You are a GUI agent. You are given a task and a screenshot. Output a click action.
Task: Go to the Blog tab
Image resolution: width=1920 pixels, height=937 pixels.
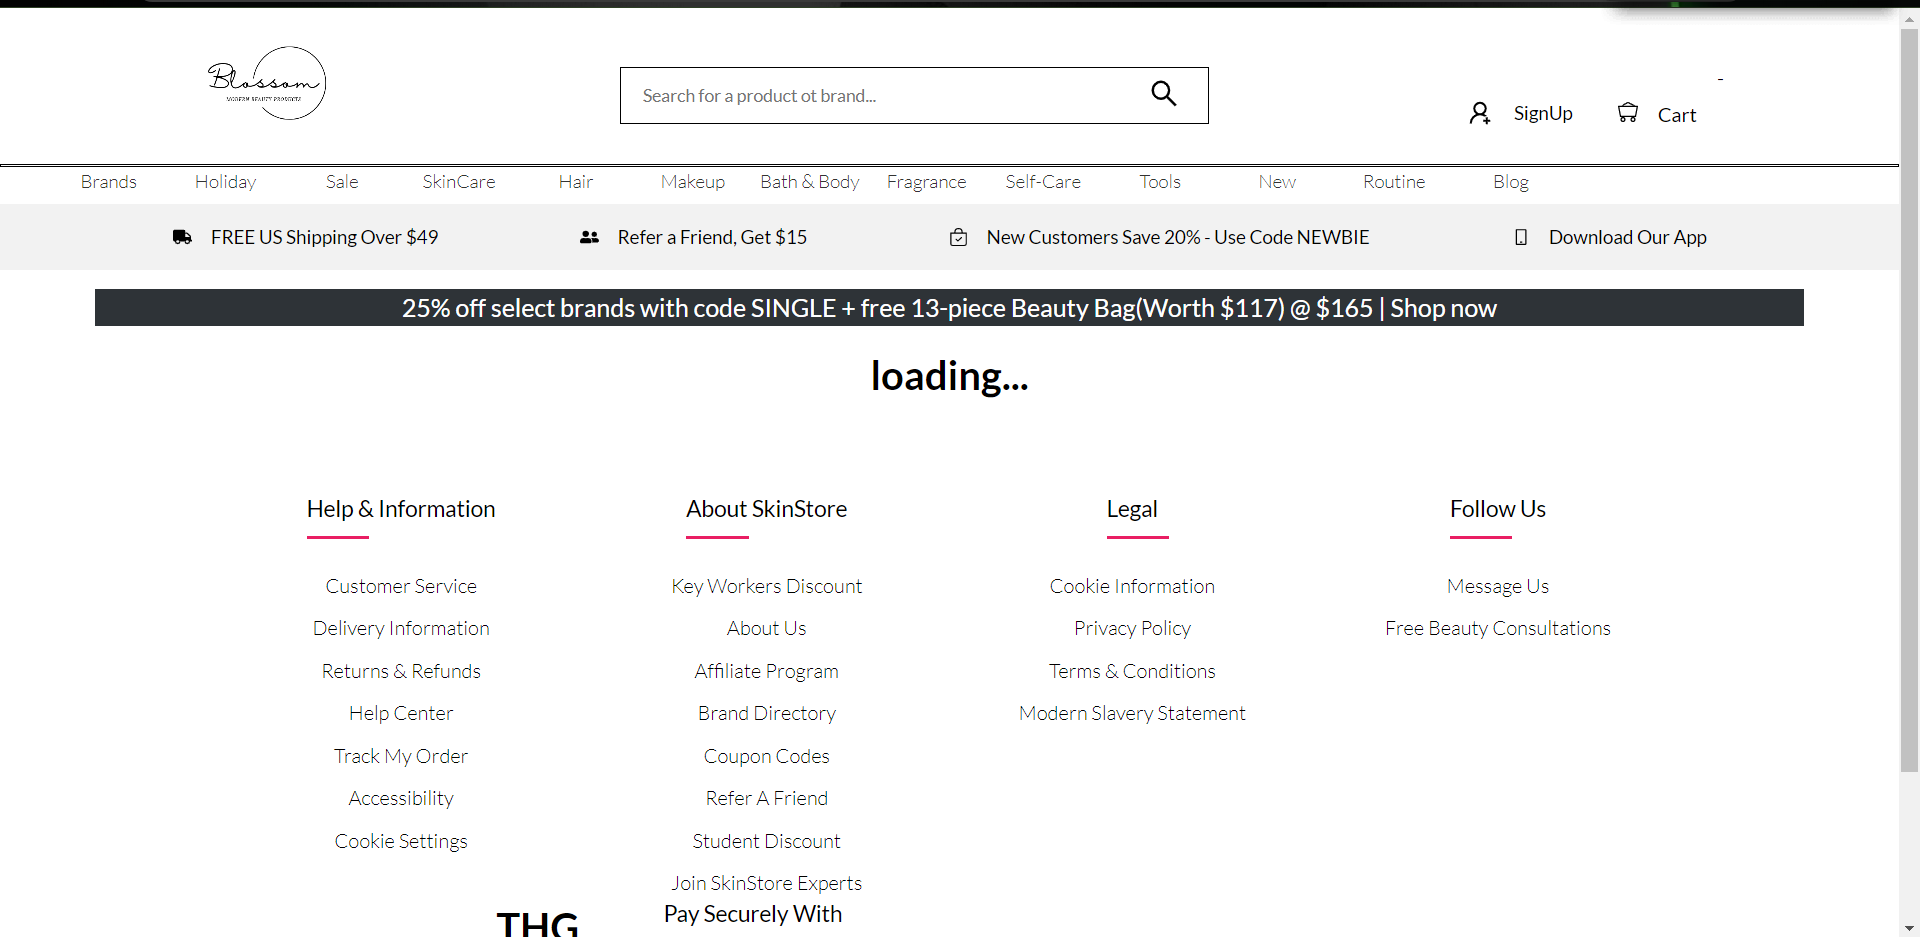(x=1510, y=182)
